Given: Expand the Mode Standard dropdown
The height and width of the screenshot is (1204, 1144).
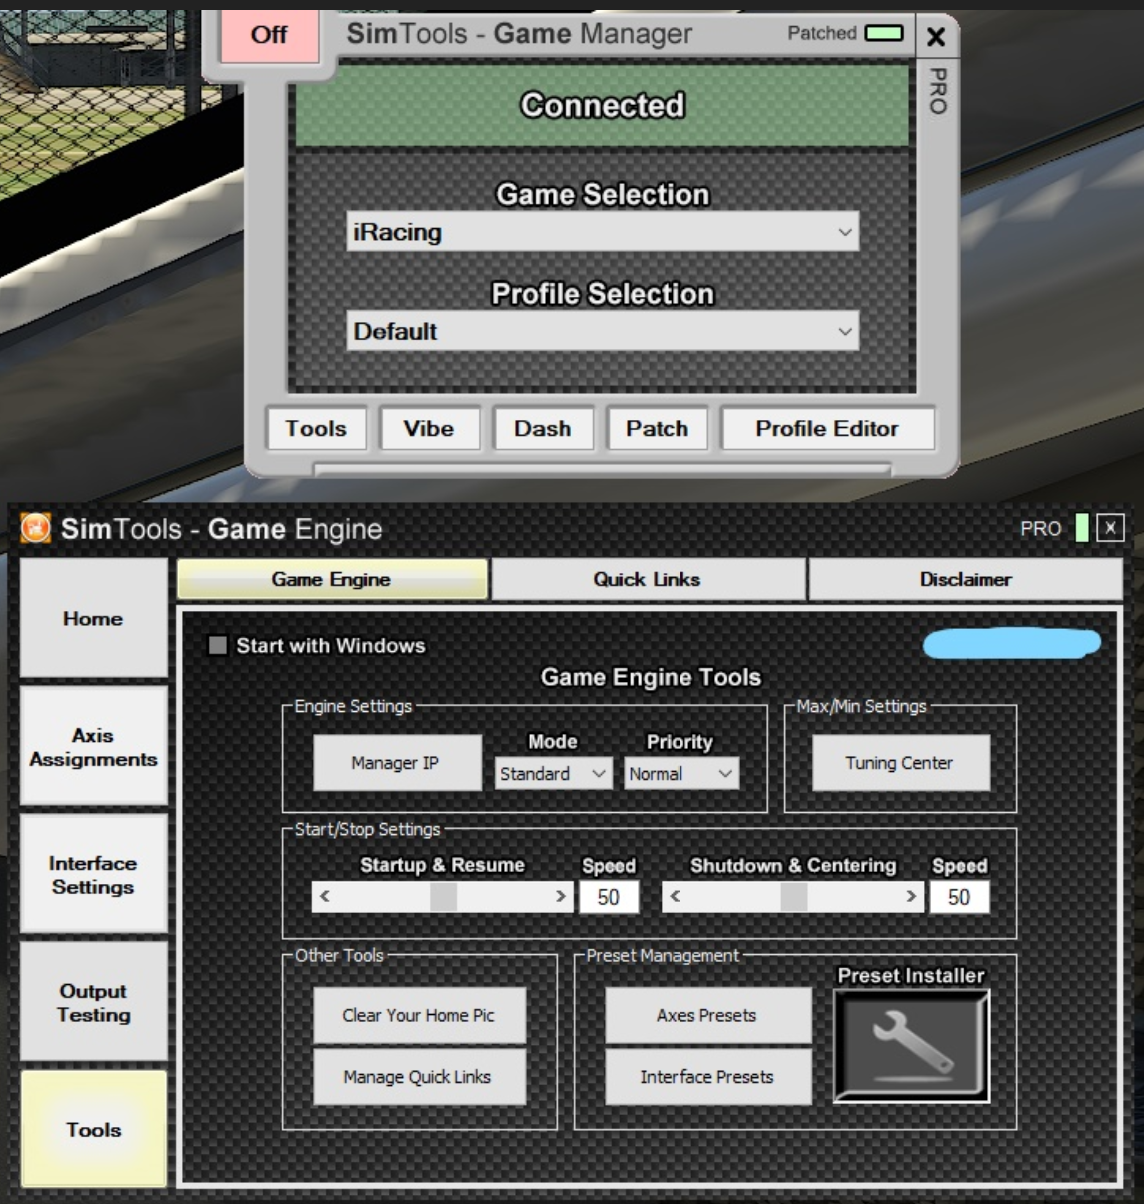Looking at the screenshot, I should (x=553, y=773).
